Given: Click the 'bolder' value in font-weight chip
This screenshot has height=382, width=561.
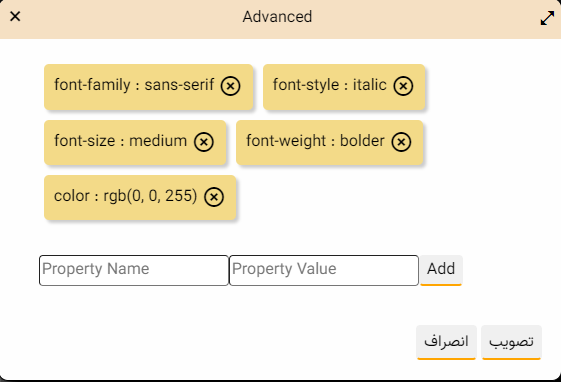Looking at the screenshot, I should coord(362,141).
